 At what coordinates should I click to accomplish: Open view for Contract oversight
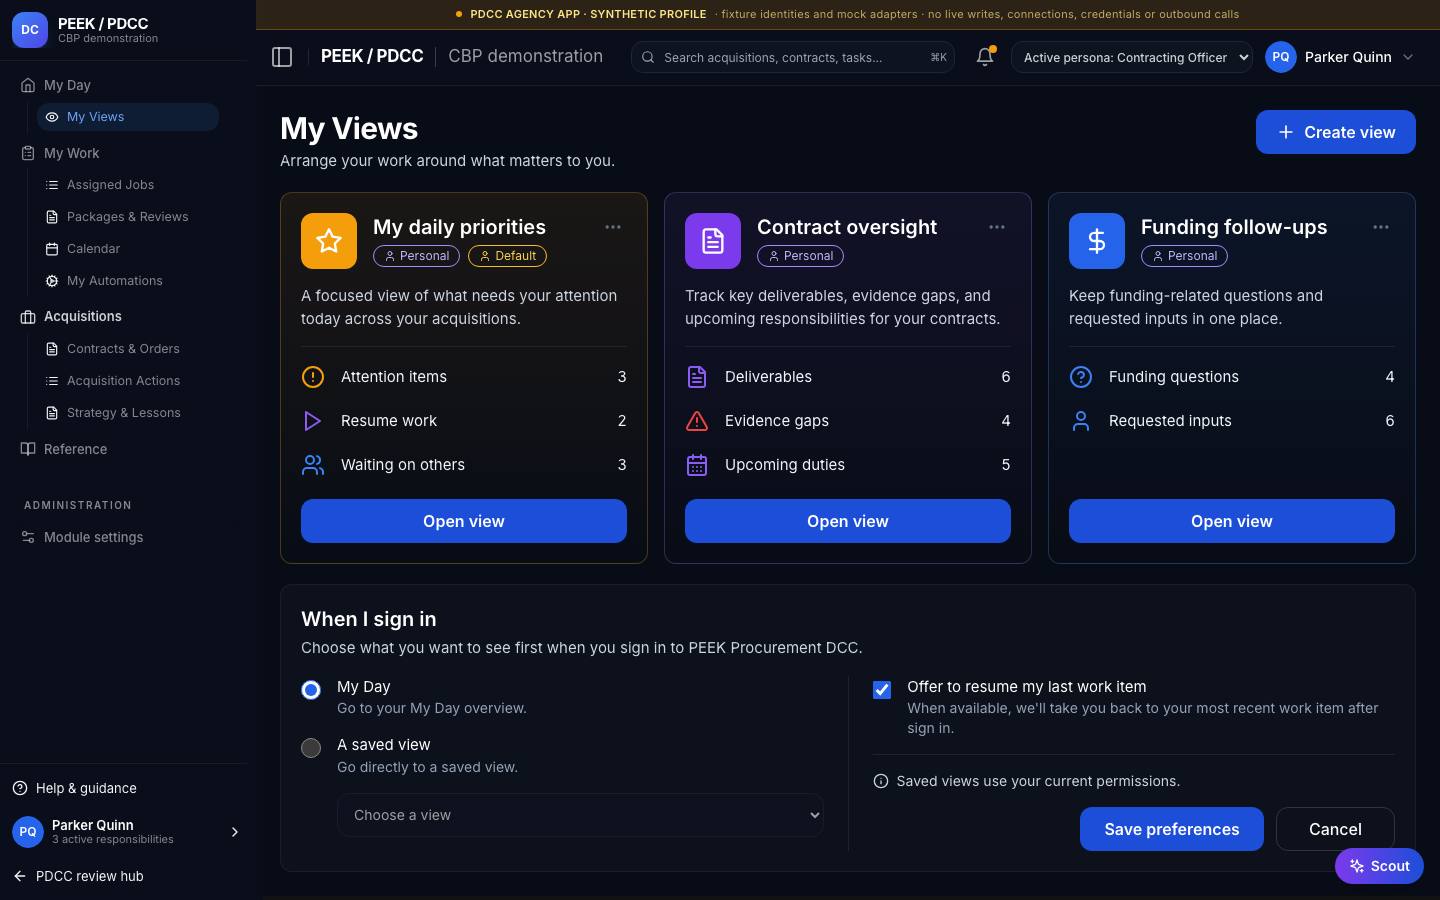(848, 521)
